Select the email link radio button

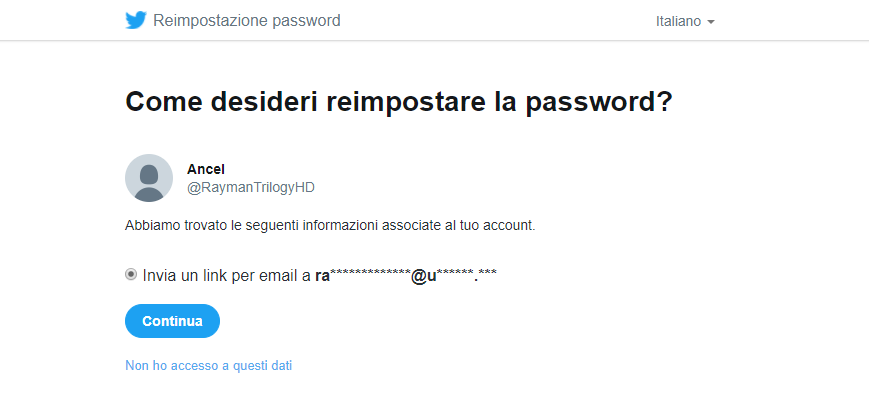[131, 274]
